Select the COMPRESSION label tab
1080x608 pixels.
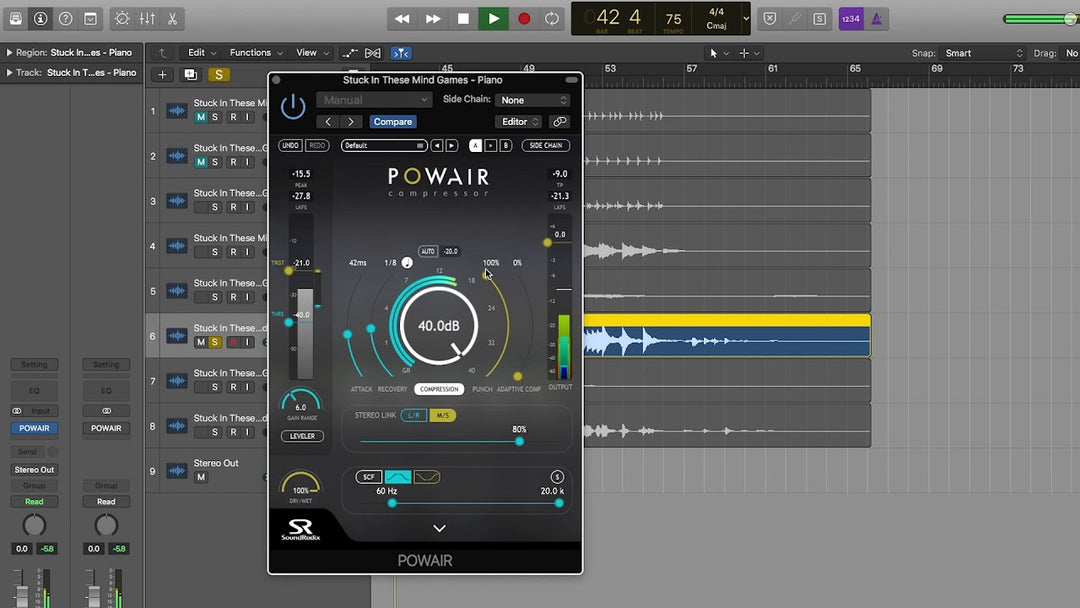(439, 389)
